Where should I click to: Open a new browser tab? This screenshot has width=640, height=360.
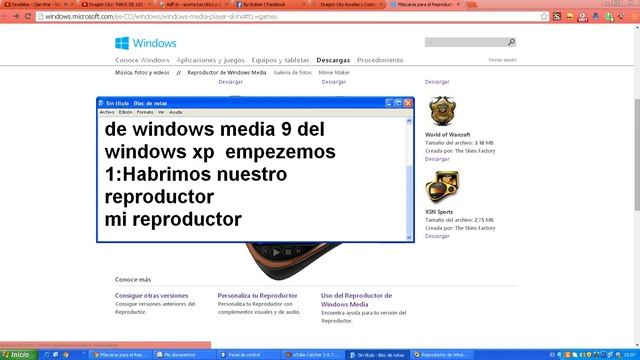(471, 4)
